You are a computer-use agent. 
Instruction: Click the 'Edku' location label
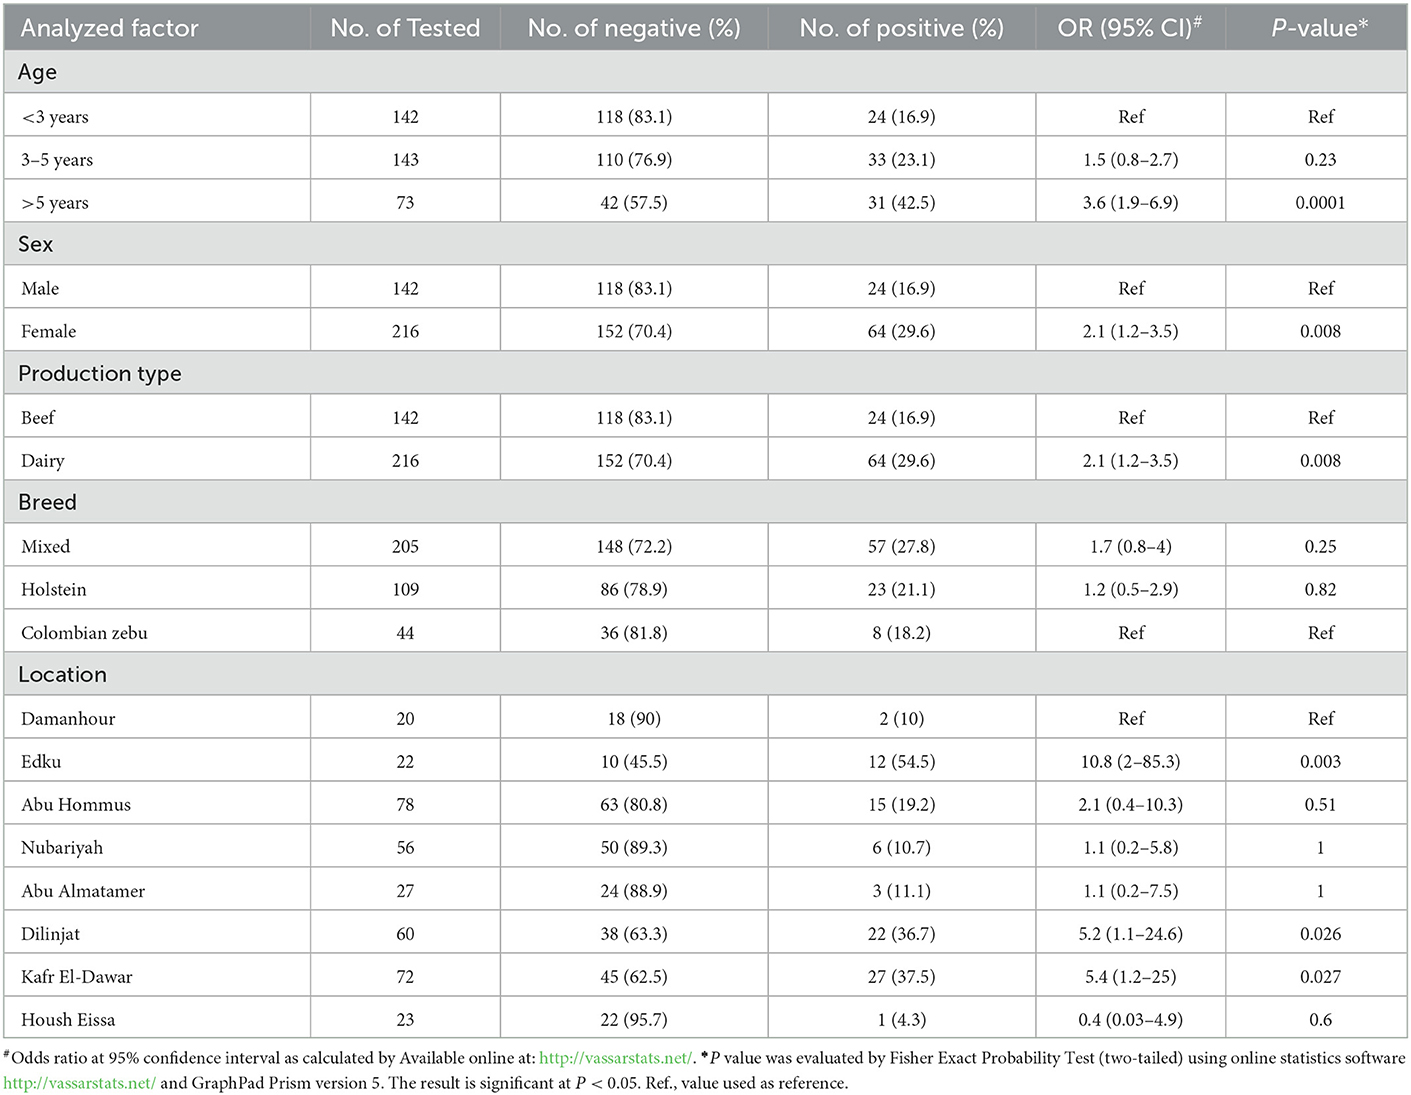[41, 762]
